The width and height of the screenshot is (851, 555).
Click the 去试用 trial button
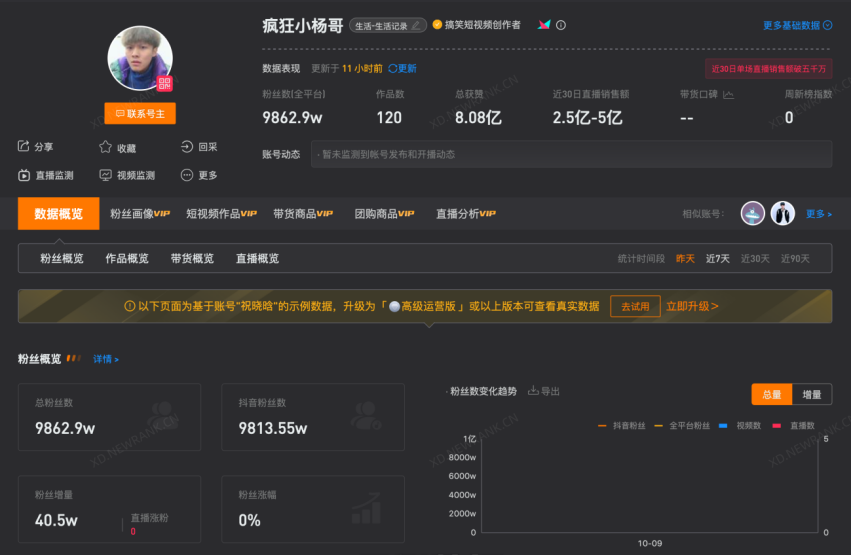click(635, 306)
